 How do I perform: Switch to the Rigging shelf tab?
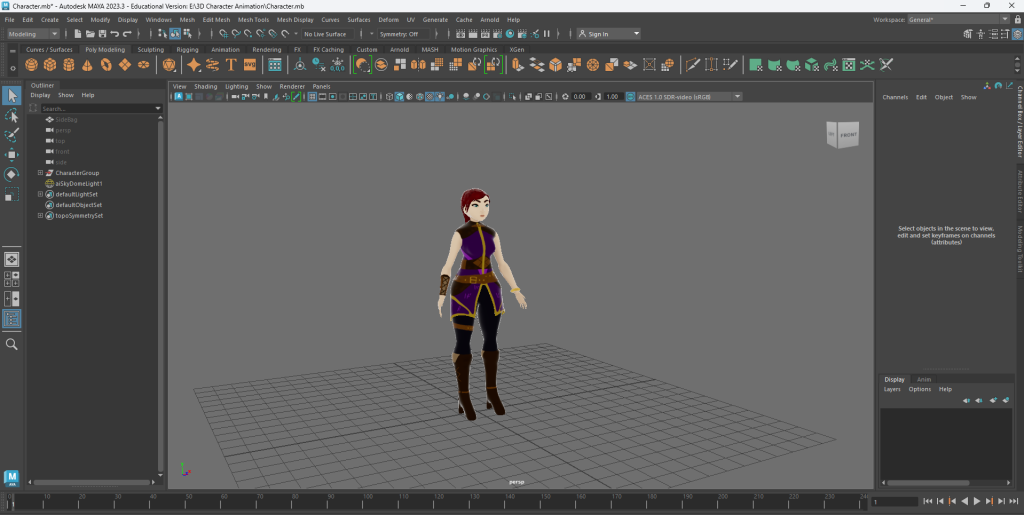[187, 49]
